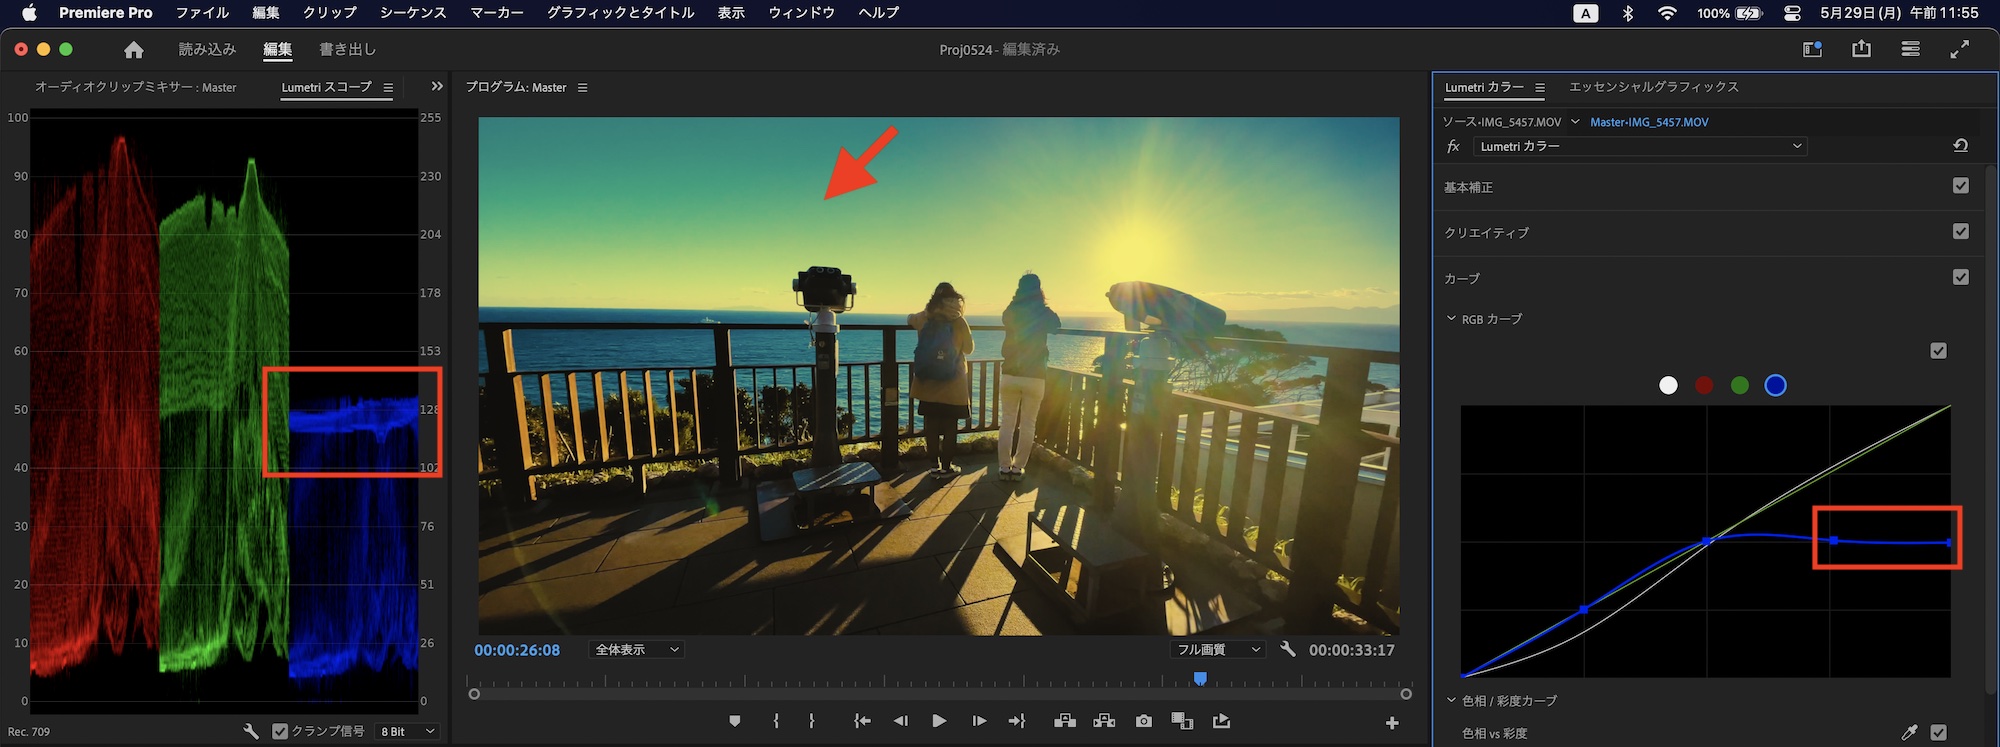2000x747 pixels.
Task: Open the グラフィックとタイトル menu
Action: pyautogui.click(x=620, y=13)
